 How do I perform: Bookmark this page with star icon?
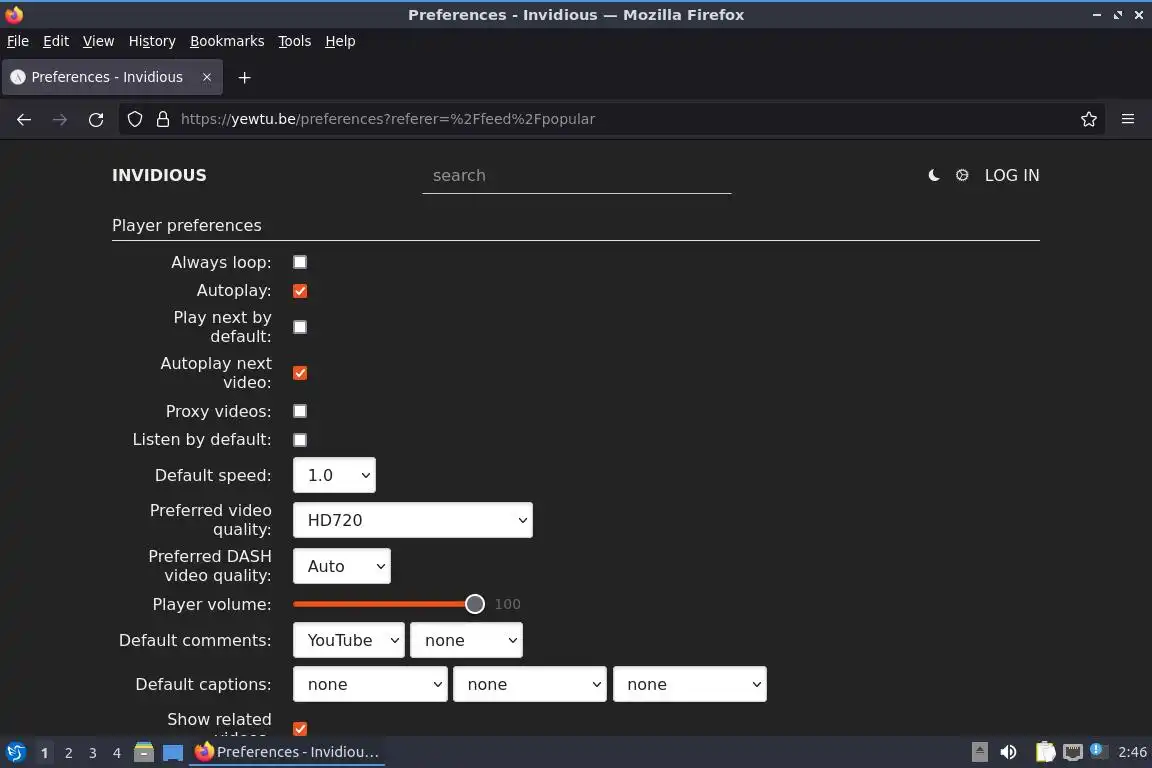point(1089,119)
